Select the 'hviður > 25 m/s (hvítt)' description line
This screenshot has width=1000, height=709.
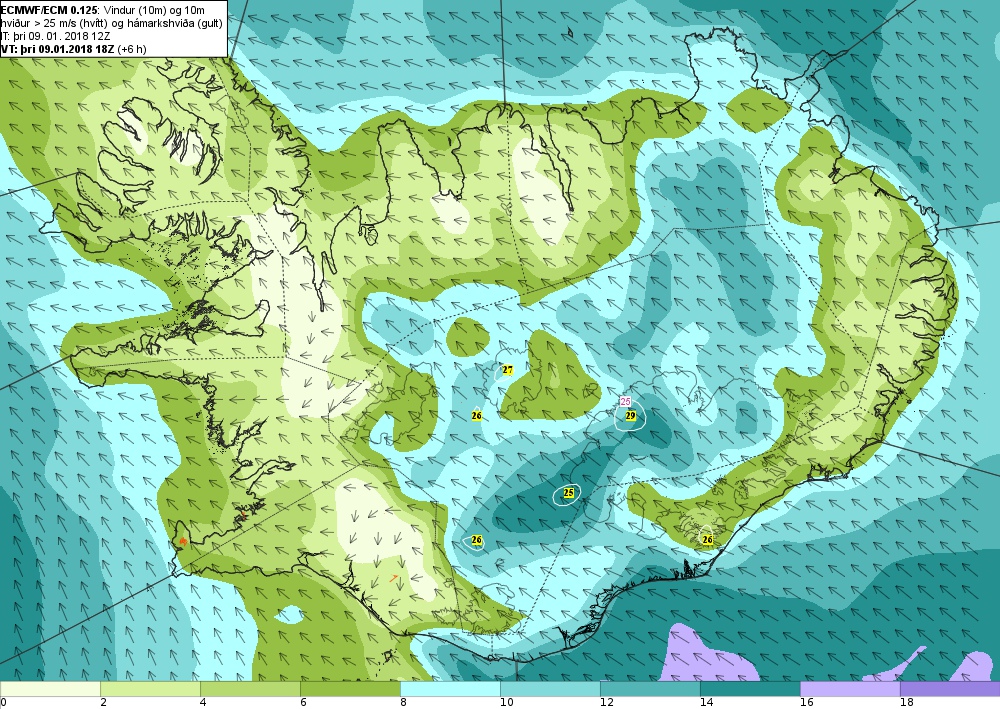[x=112, y=24]
